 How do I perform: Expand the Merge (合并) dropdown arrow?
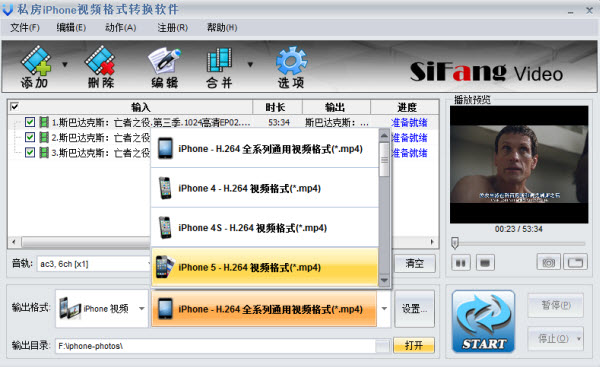click(250, 65)
